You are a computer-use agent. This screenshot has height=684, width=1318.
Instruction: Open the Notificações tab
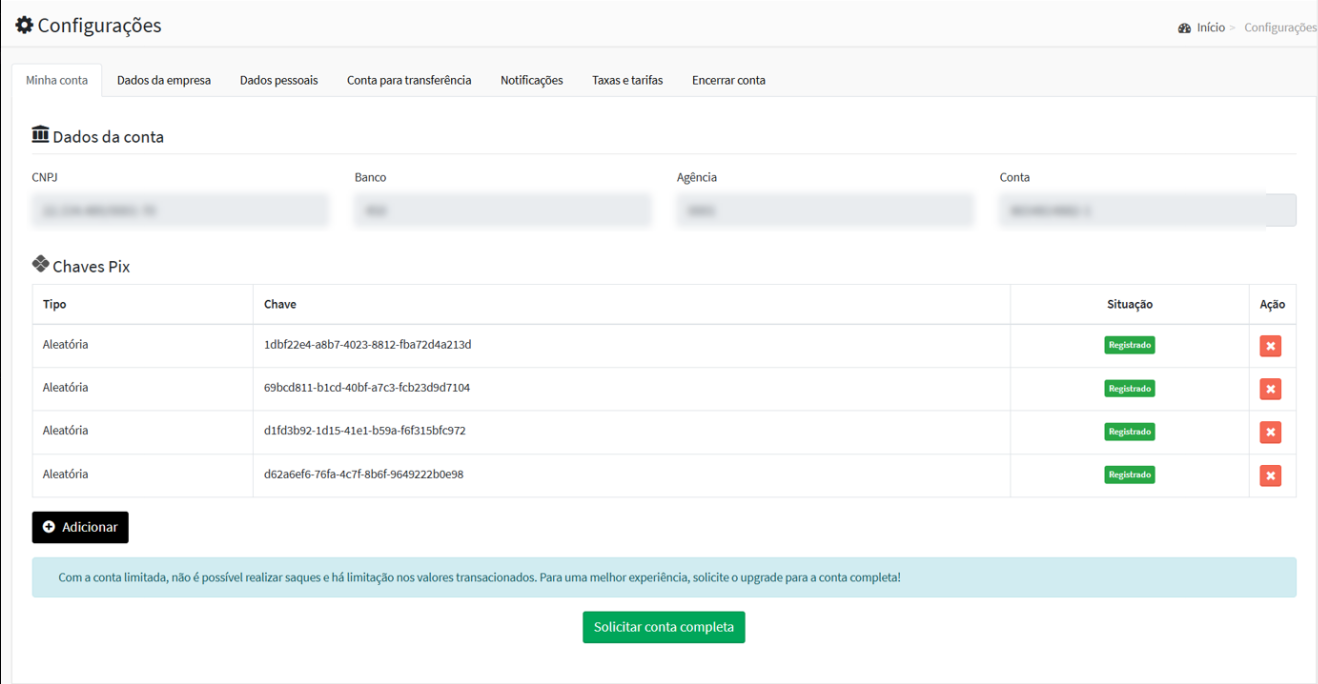click(532, 80)
